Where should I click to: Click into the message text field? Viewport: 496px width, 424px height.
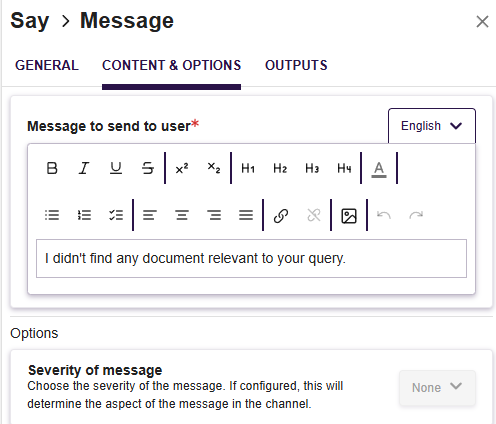[251, 258]
